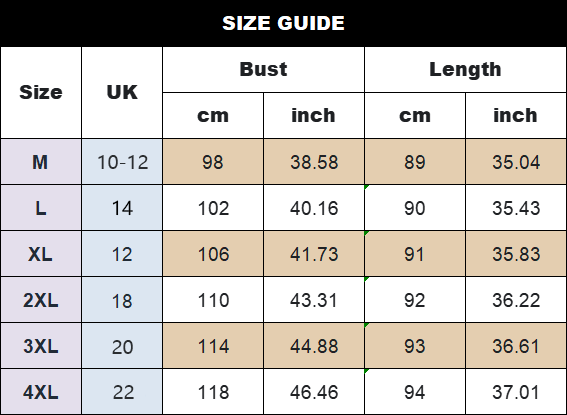Select the UK column header
Image resolution: width=567 pixels, height=415 pixels.
(122, 93)
